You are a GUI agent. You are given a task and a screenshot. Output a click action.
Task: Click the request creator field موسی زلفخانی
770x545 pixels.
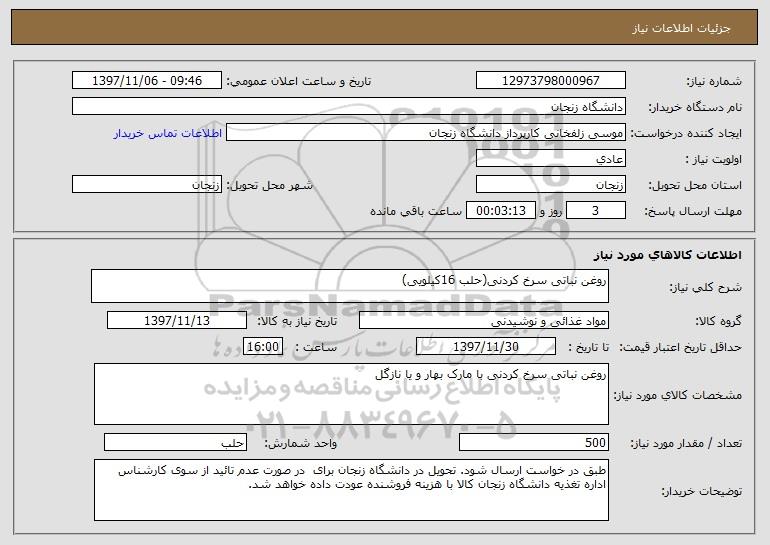(x=426, y=133)
